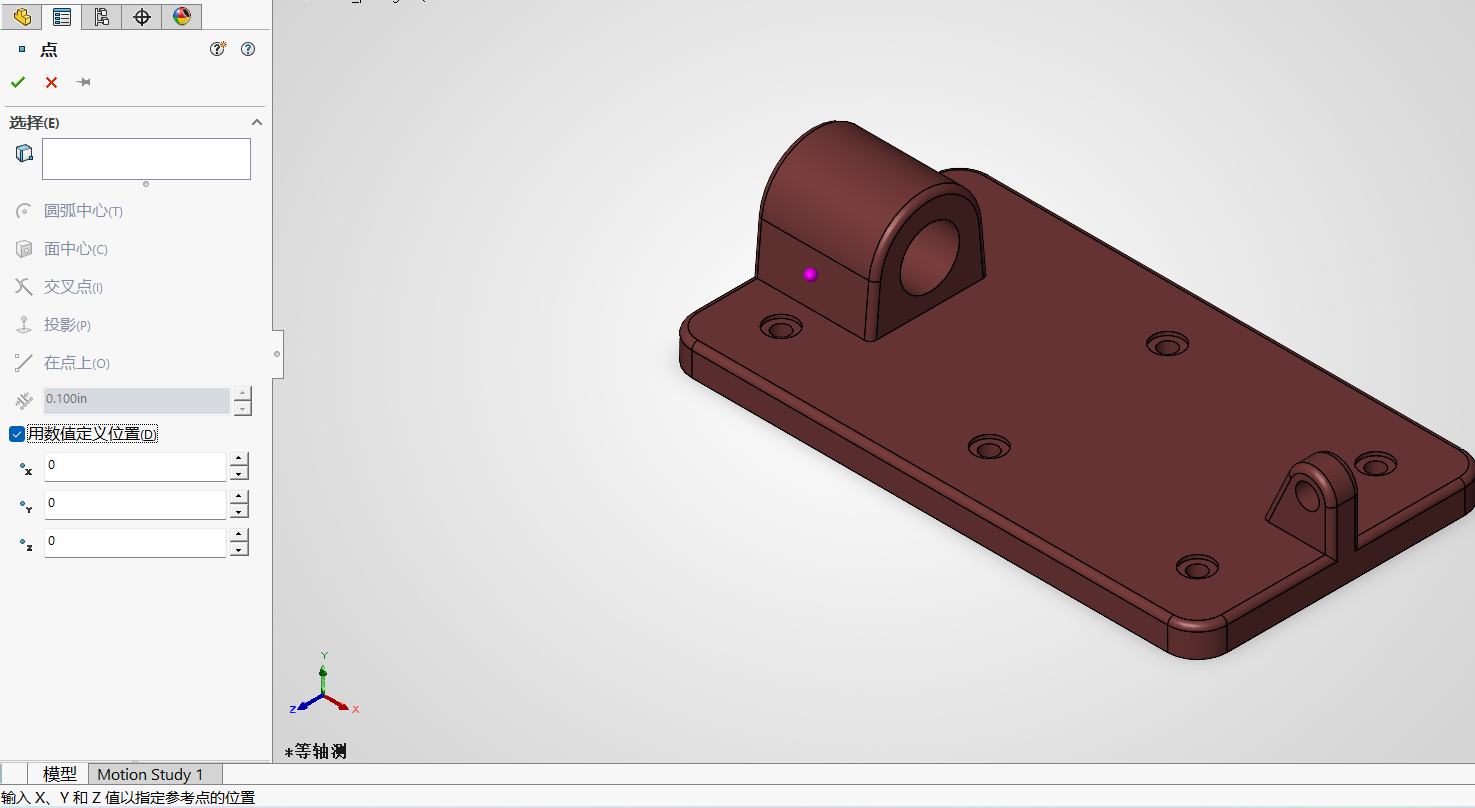The image size is (1475, 808).
Task: Collapse the 选择 section chevron
Action: [256, 122]
